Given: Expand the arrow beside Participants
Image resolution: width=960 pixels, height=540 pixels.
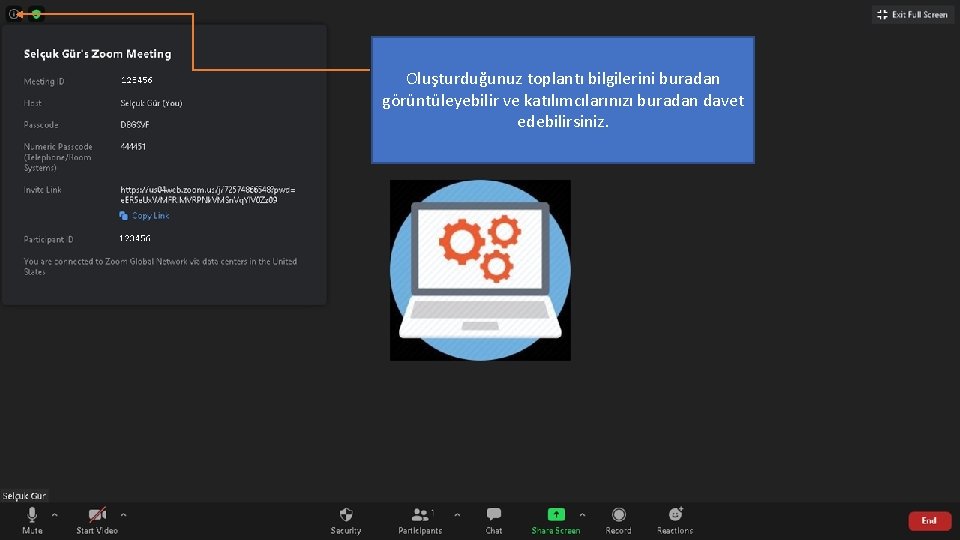Looking at the screenshot, I should pyautogui.click(x=457, y=515).
